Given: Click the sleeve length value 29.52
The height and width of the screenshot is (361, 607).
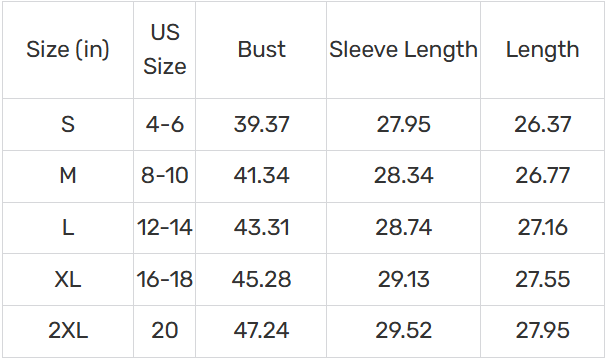Looking at the screenshot, I should click(x=403, y=331).
